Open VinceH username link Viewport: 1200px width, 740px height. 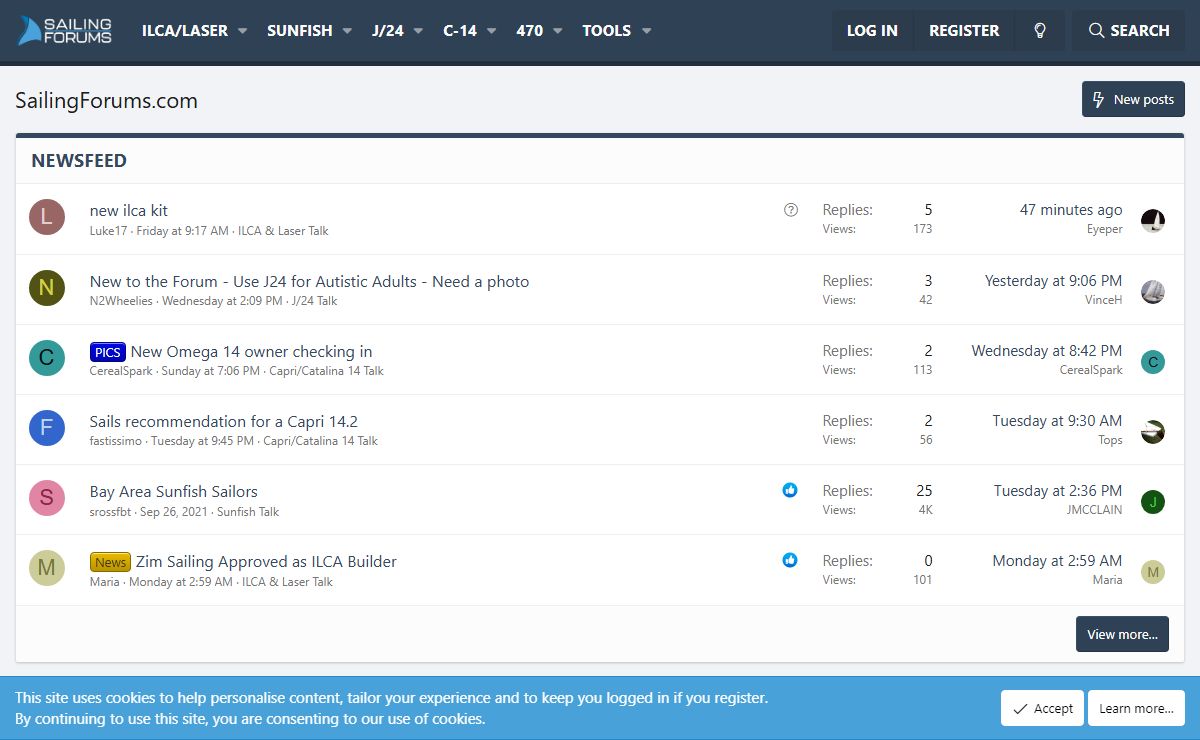[x=1104, y=299]
